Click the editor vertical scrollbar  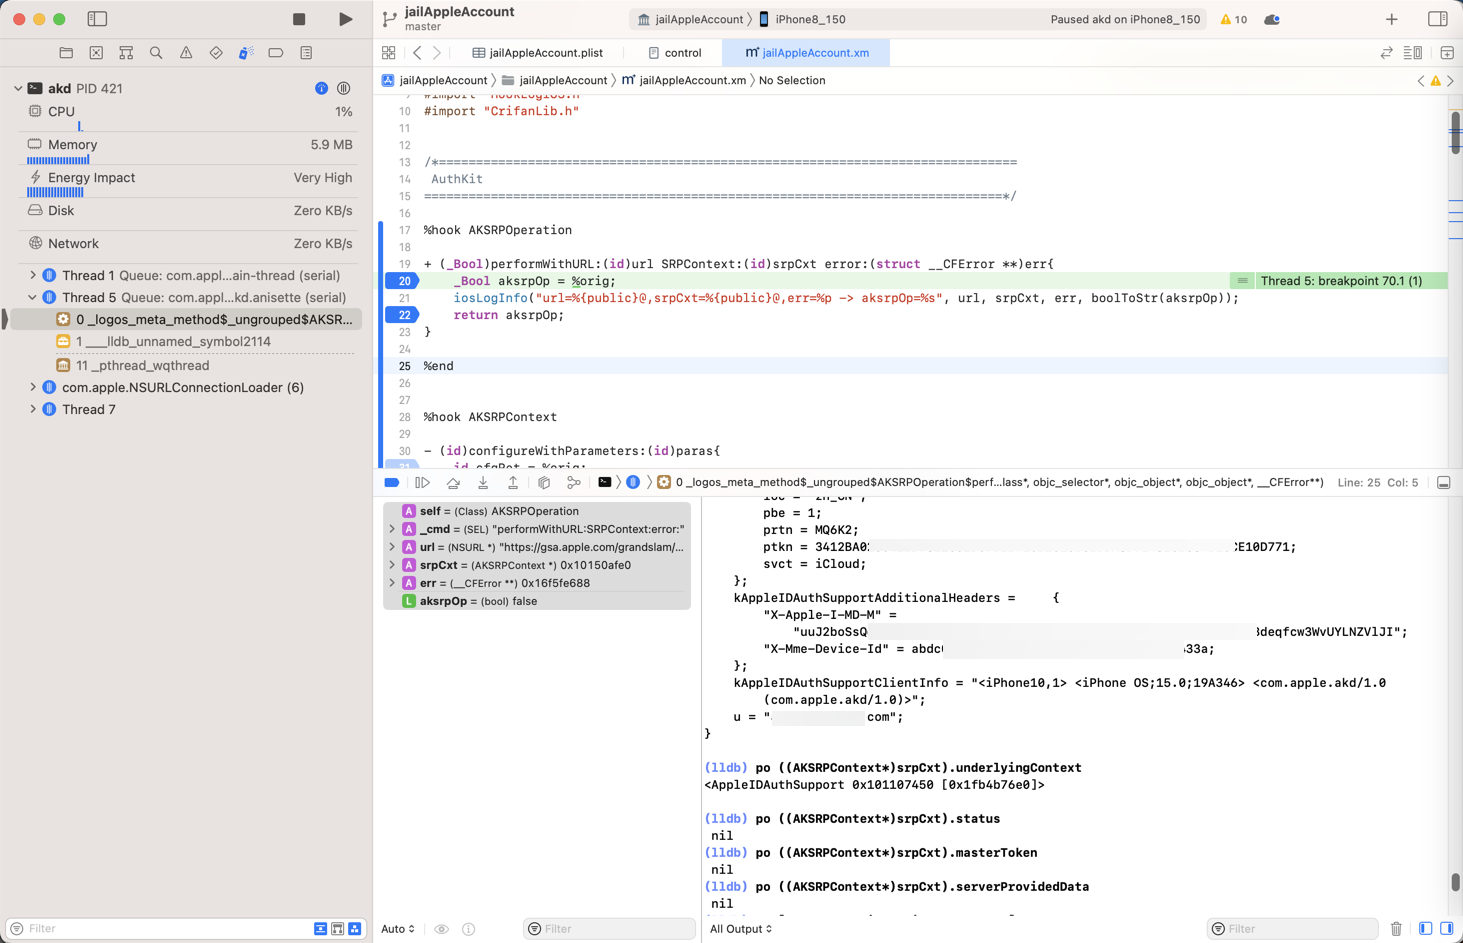point(1455,131)
